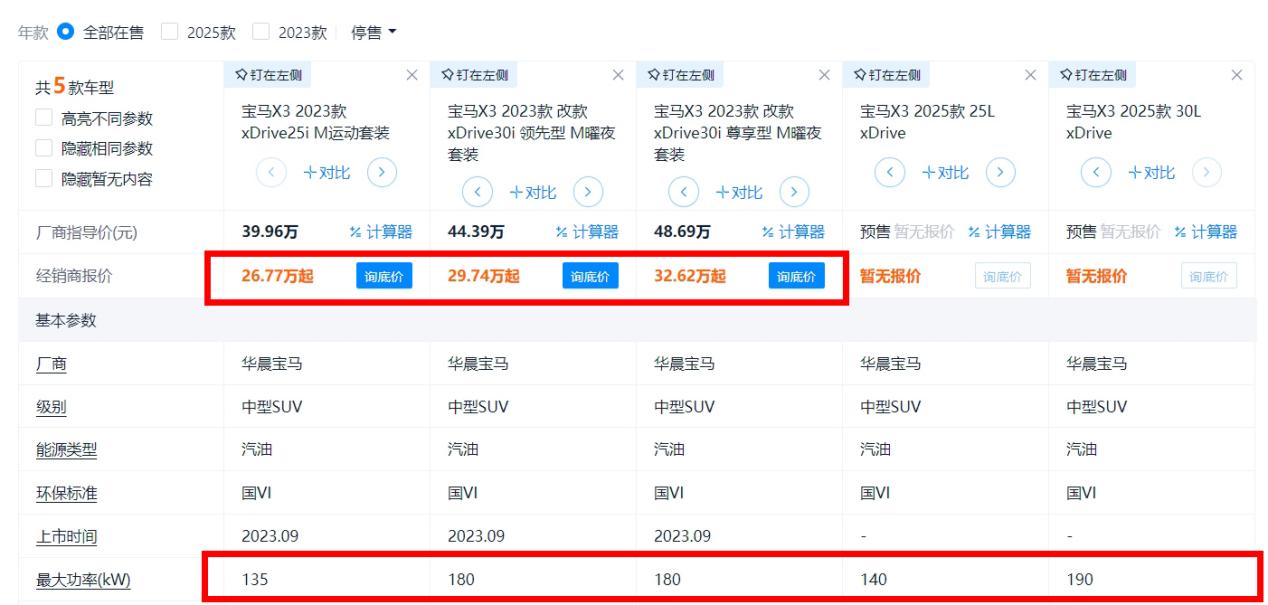1268x605 pixels.
Task: Click the 29.74万起 dealer price
Action: click(484, 276)
